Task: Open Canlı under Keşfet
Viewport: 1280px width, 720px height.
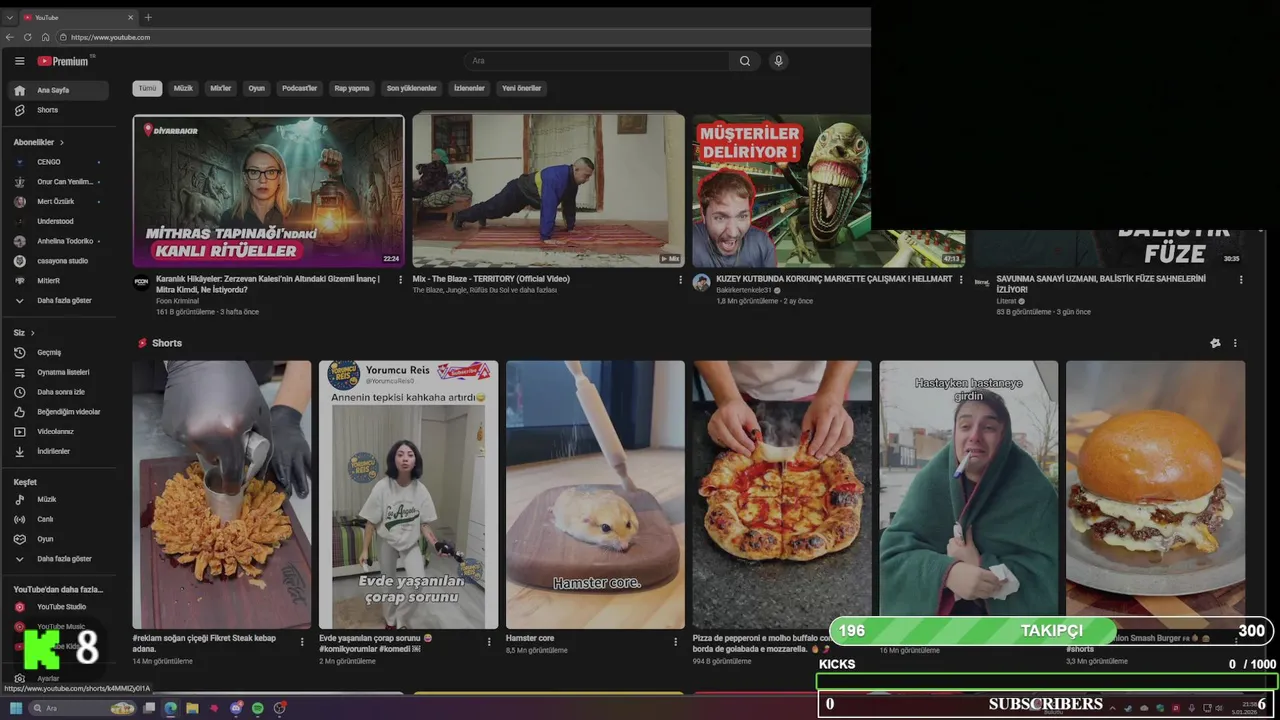Action: tap(60, 519)
